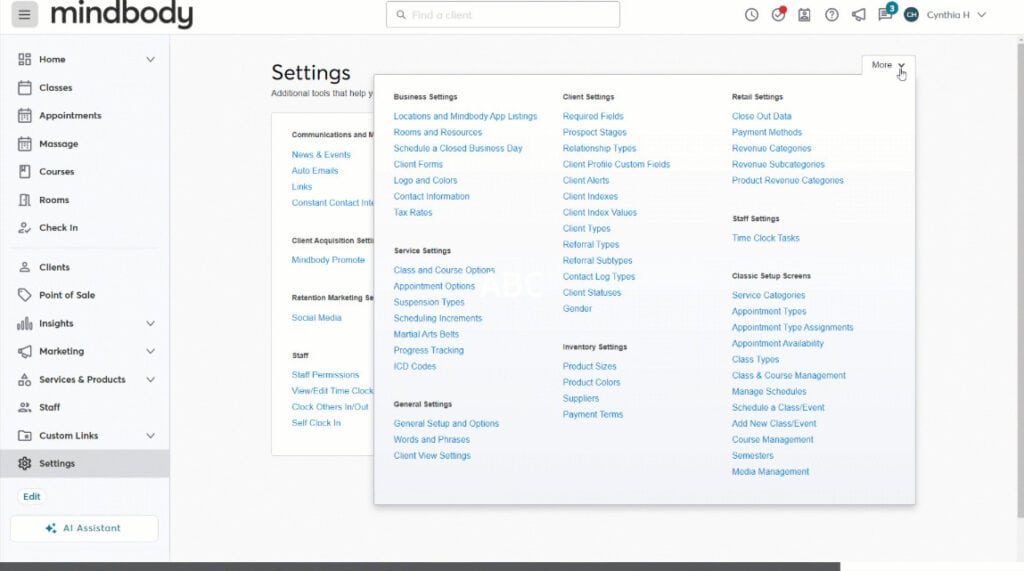Click the Clients person icon
1024x571 pixels.
[25, 267]
